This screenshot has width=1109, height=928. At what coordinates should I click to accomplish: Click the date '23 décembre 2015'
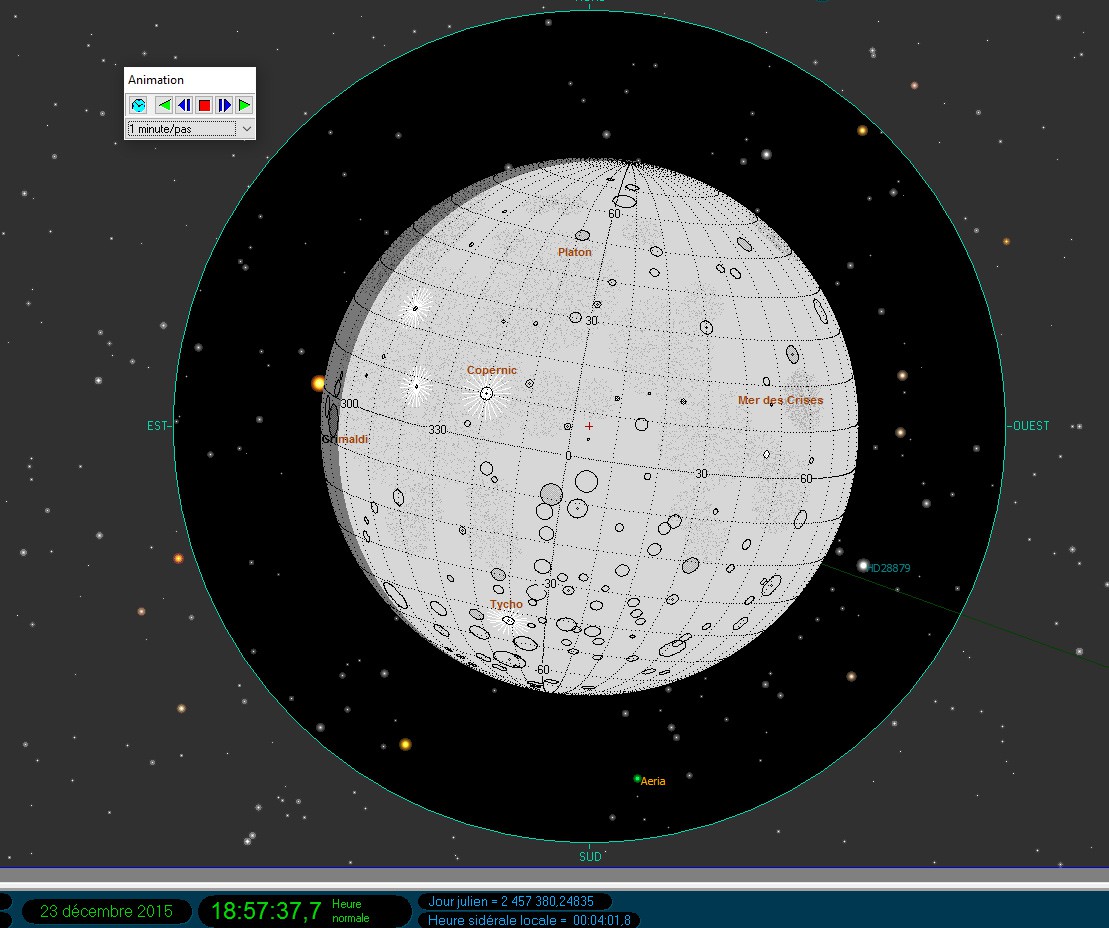(106, 911)
